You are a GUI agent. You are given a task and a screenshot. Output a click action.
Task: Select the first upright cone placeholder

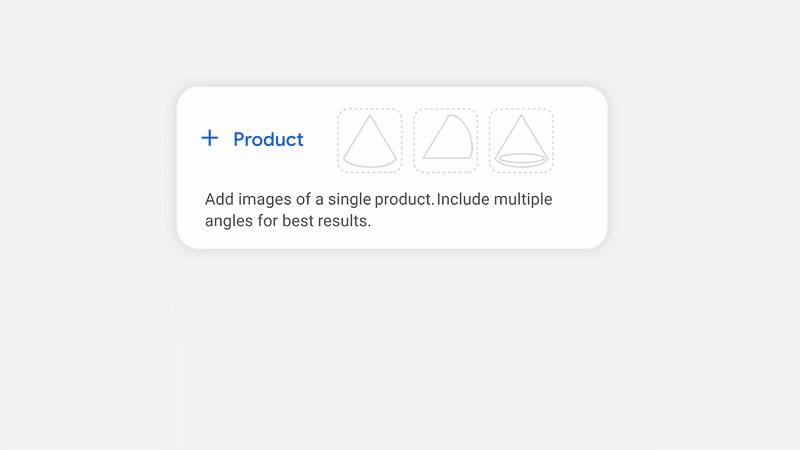[x=370, y=140]
